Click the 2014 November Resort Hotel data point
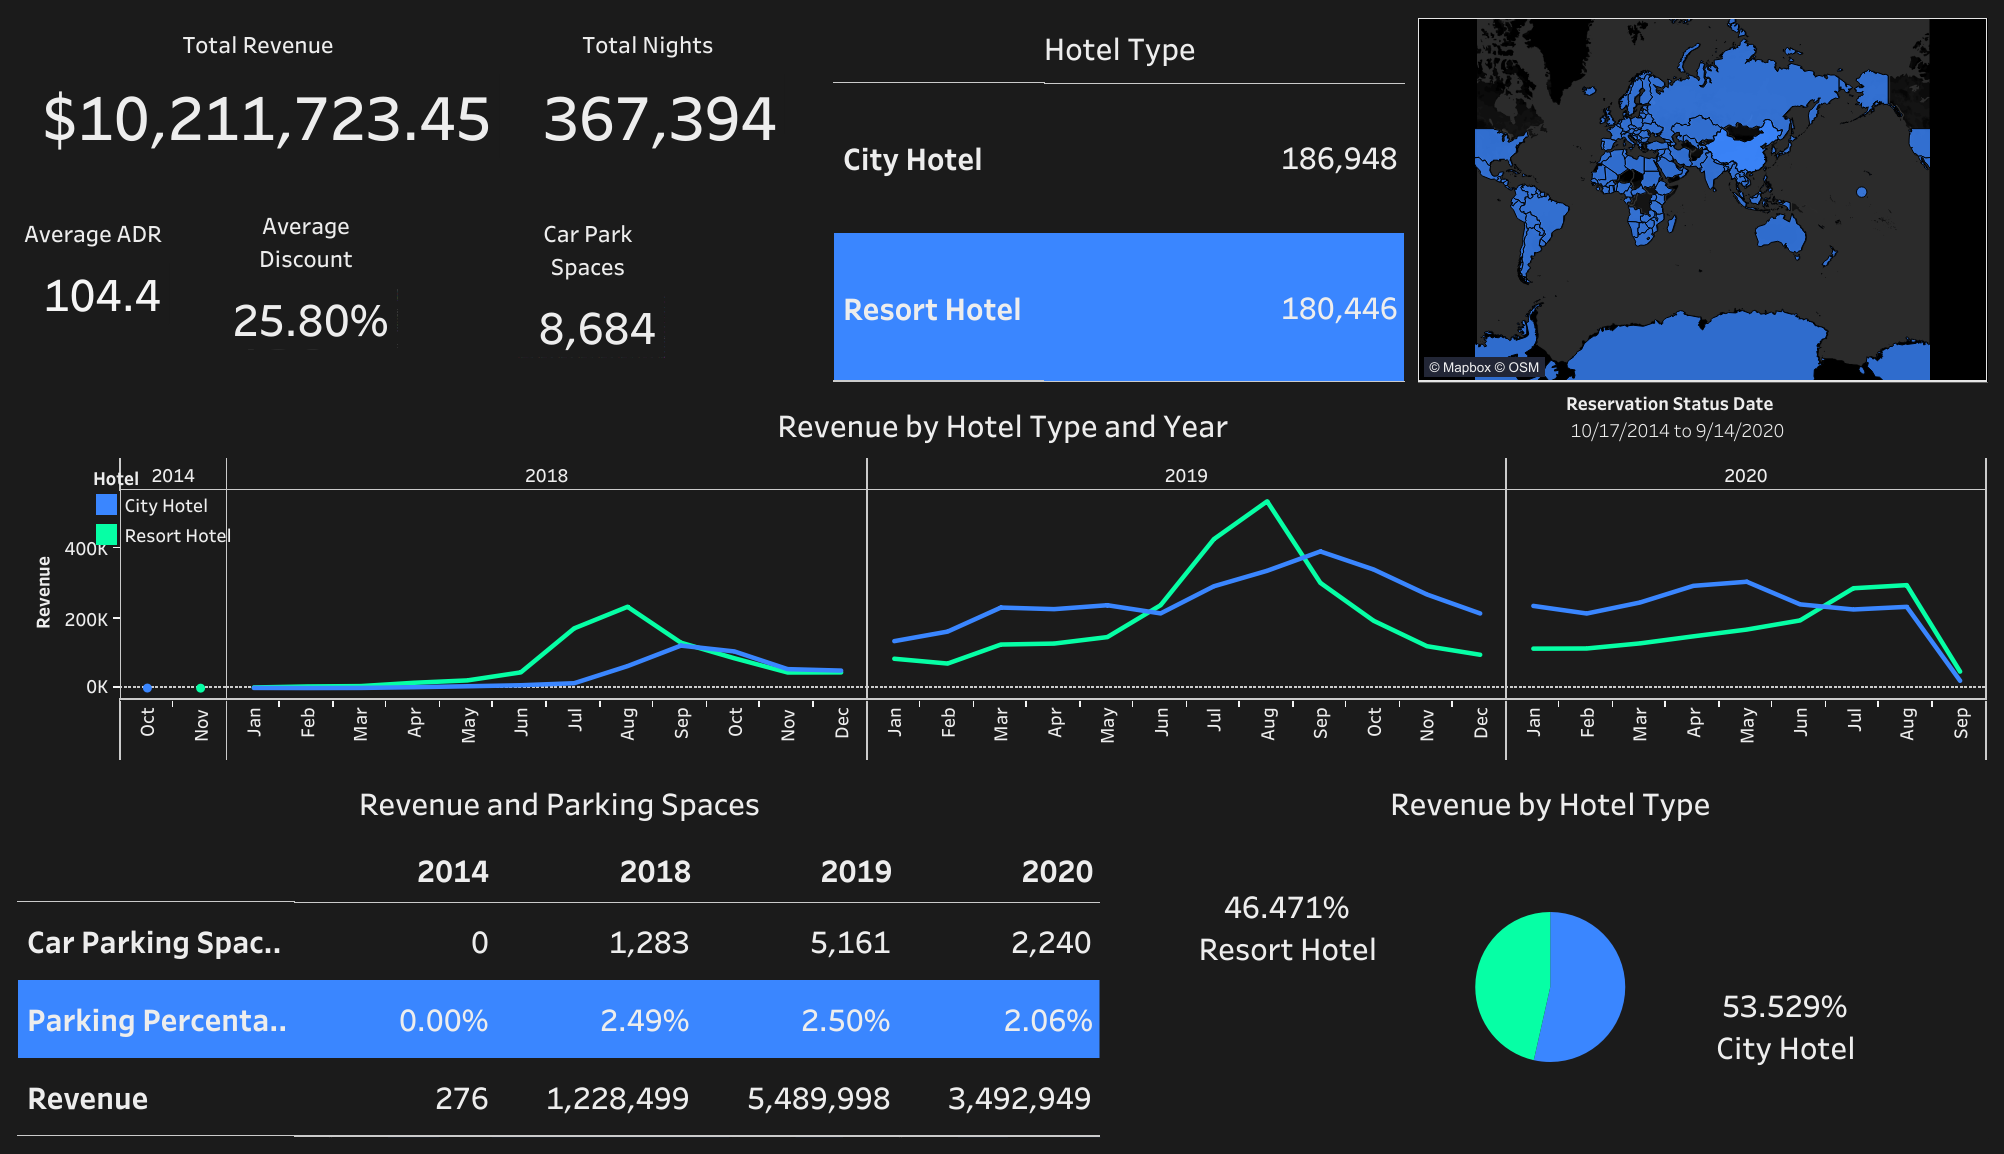Screen dimensions: 2004x1154 pos(201,687)
